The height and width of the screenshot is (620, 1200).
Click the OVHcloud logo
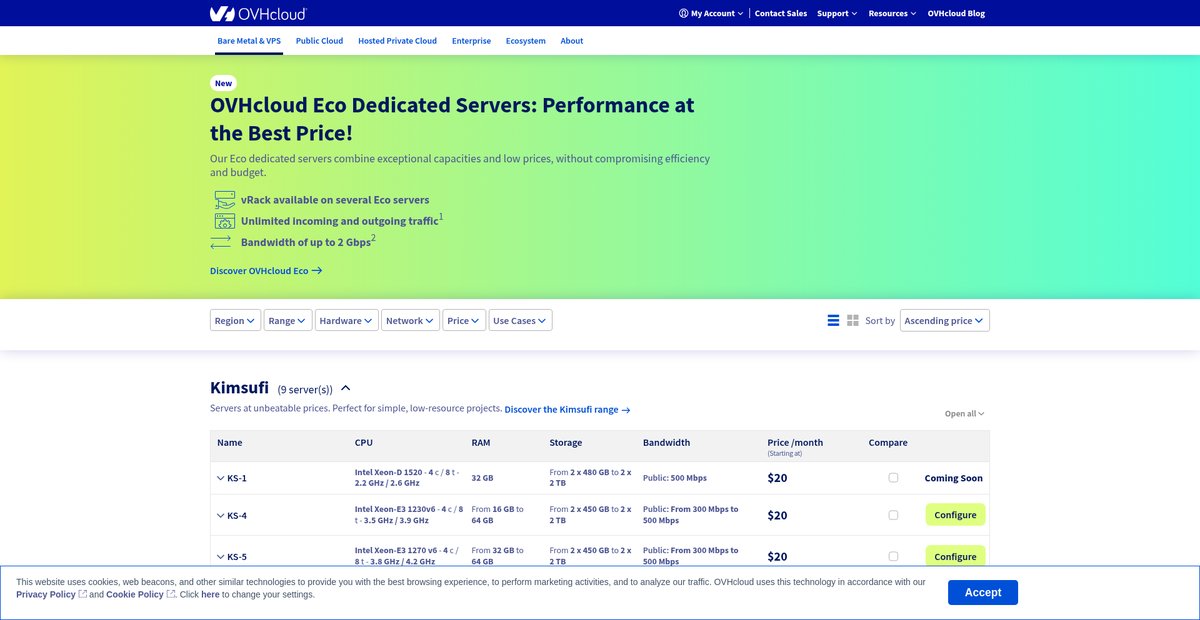[x=258, y=13]
